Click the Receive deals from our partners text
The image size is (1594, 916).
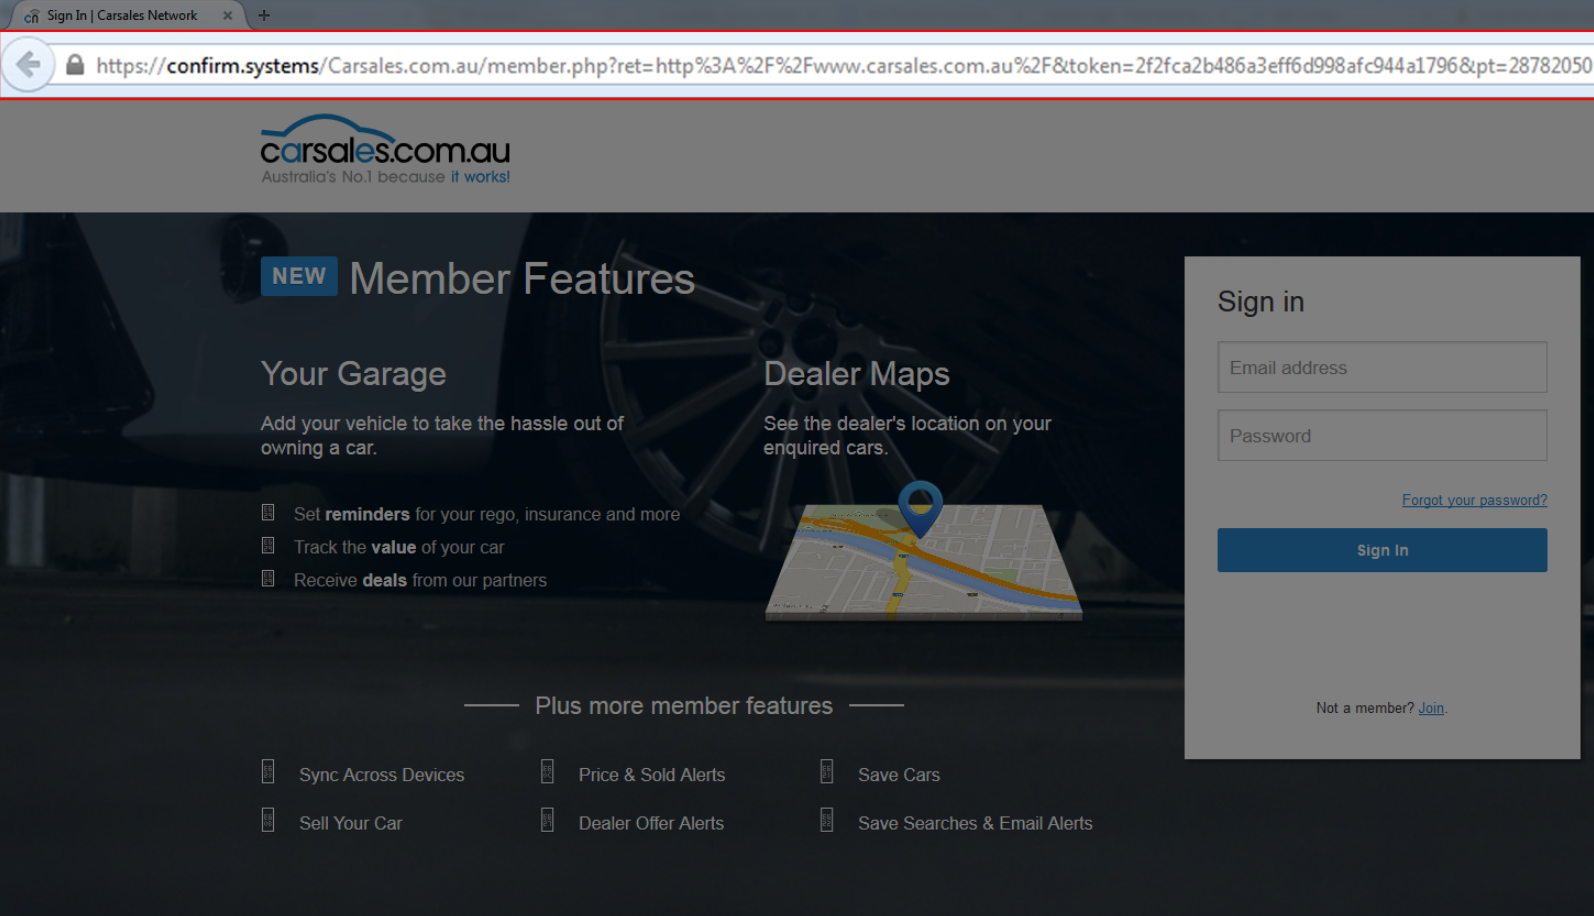pos(420,580)
